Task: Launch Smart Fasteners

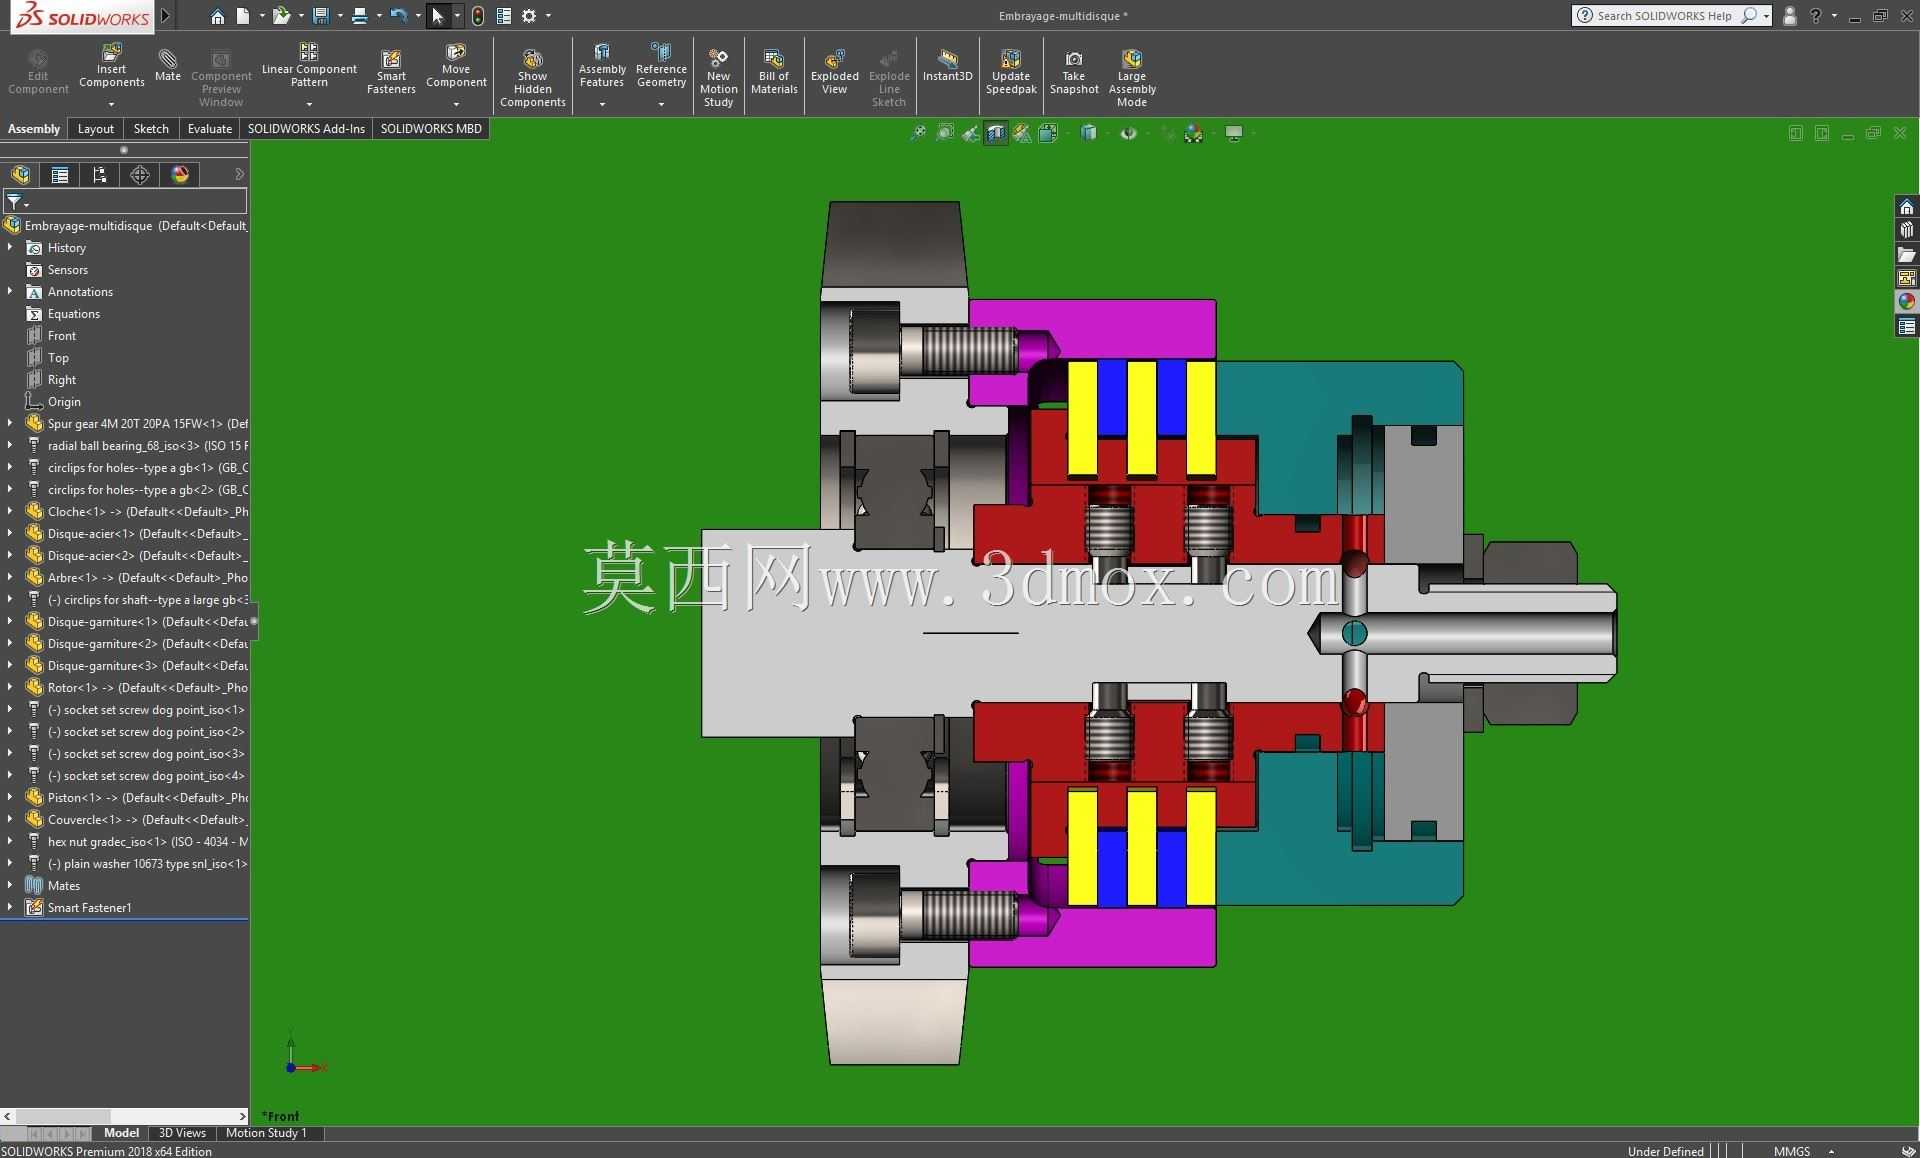Action: click(391, 72)
